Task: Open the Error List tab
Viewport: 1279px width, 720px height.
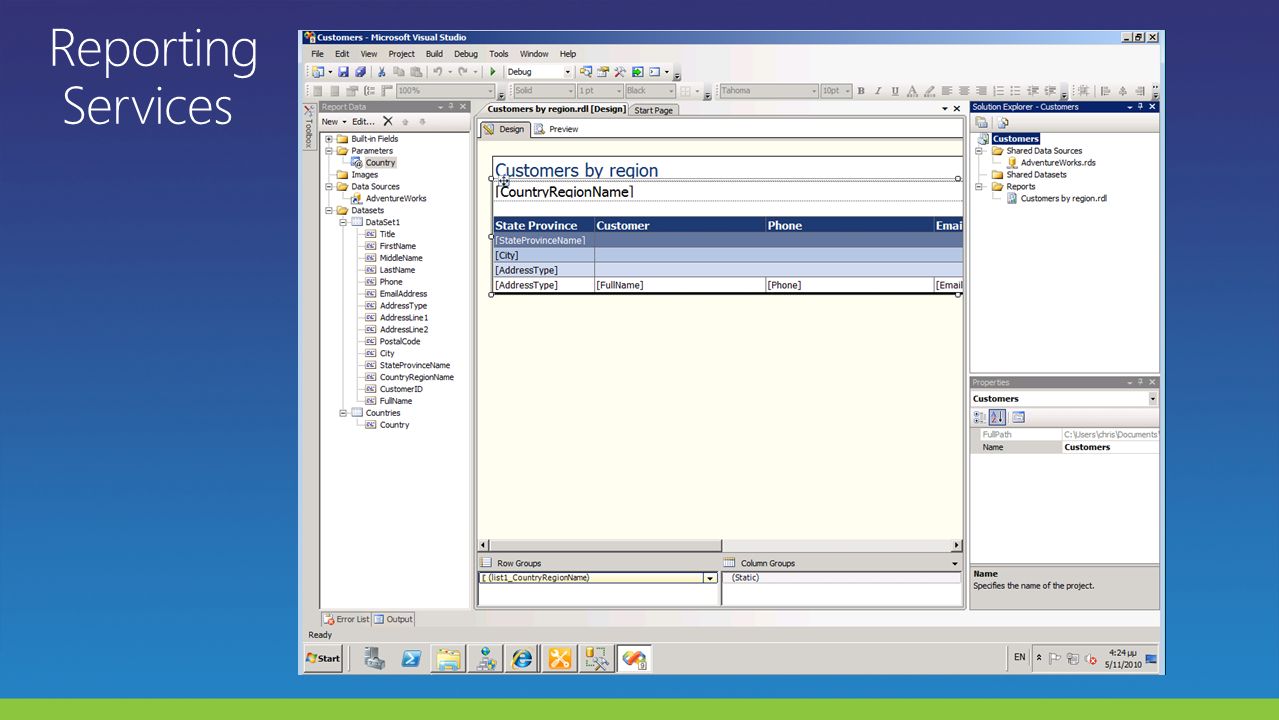Action: (346, 619)
